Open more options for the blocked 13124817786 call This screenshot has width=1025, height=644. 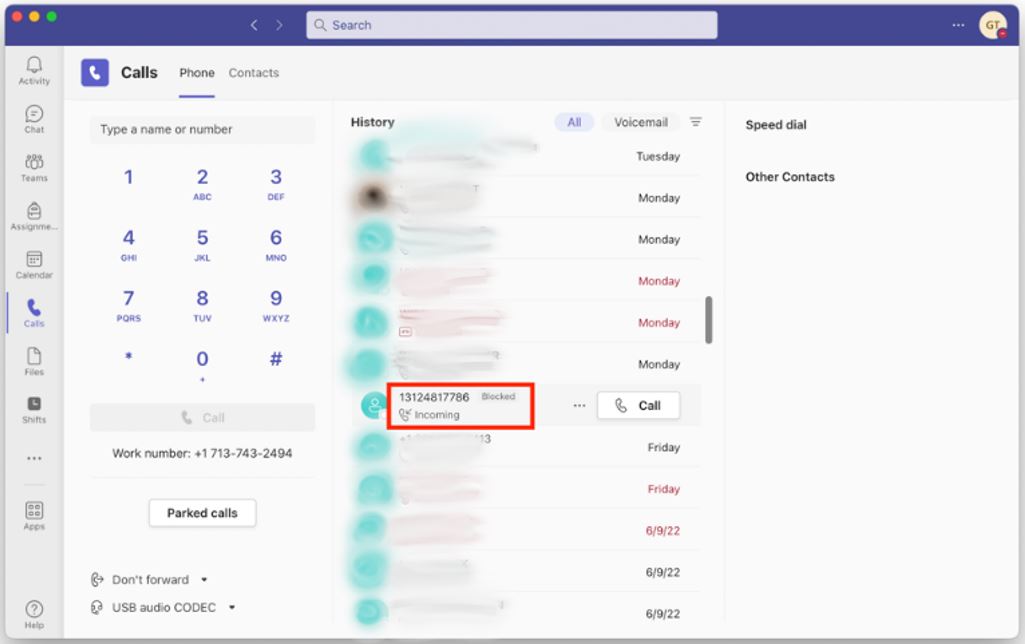pos(578,405)
